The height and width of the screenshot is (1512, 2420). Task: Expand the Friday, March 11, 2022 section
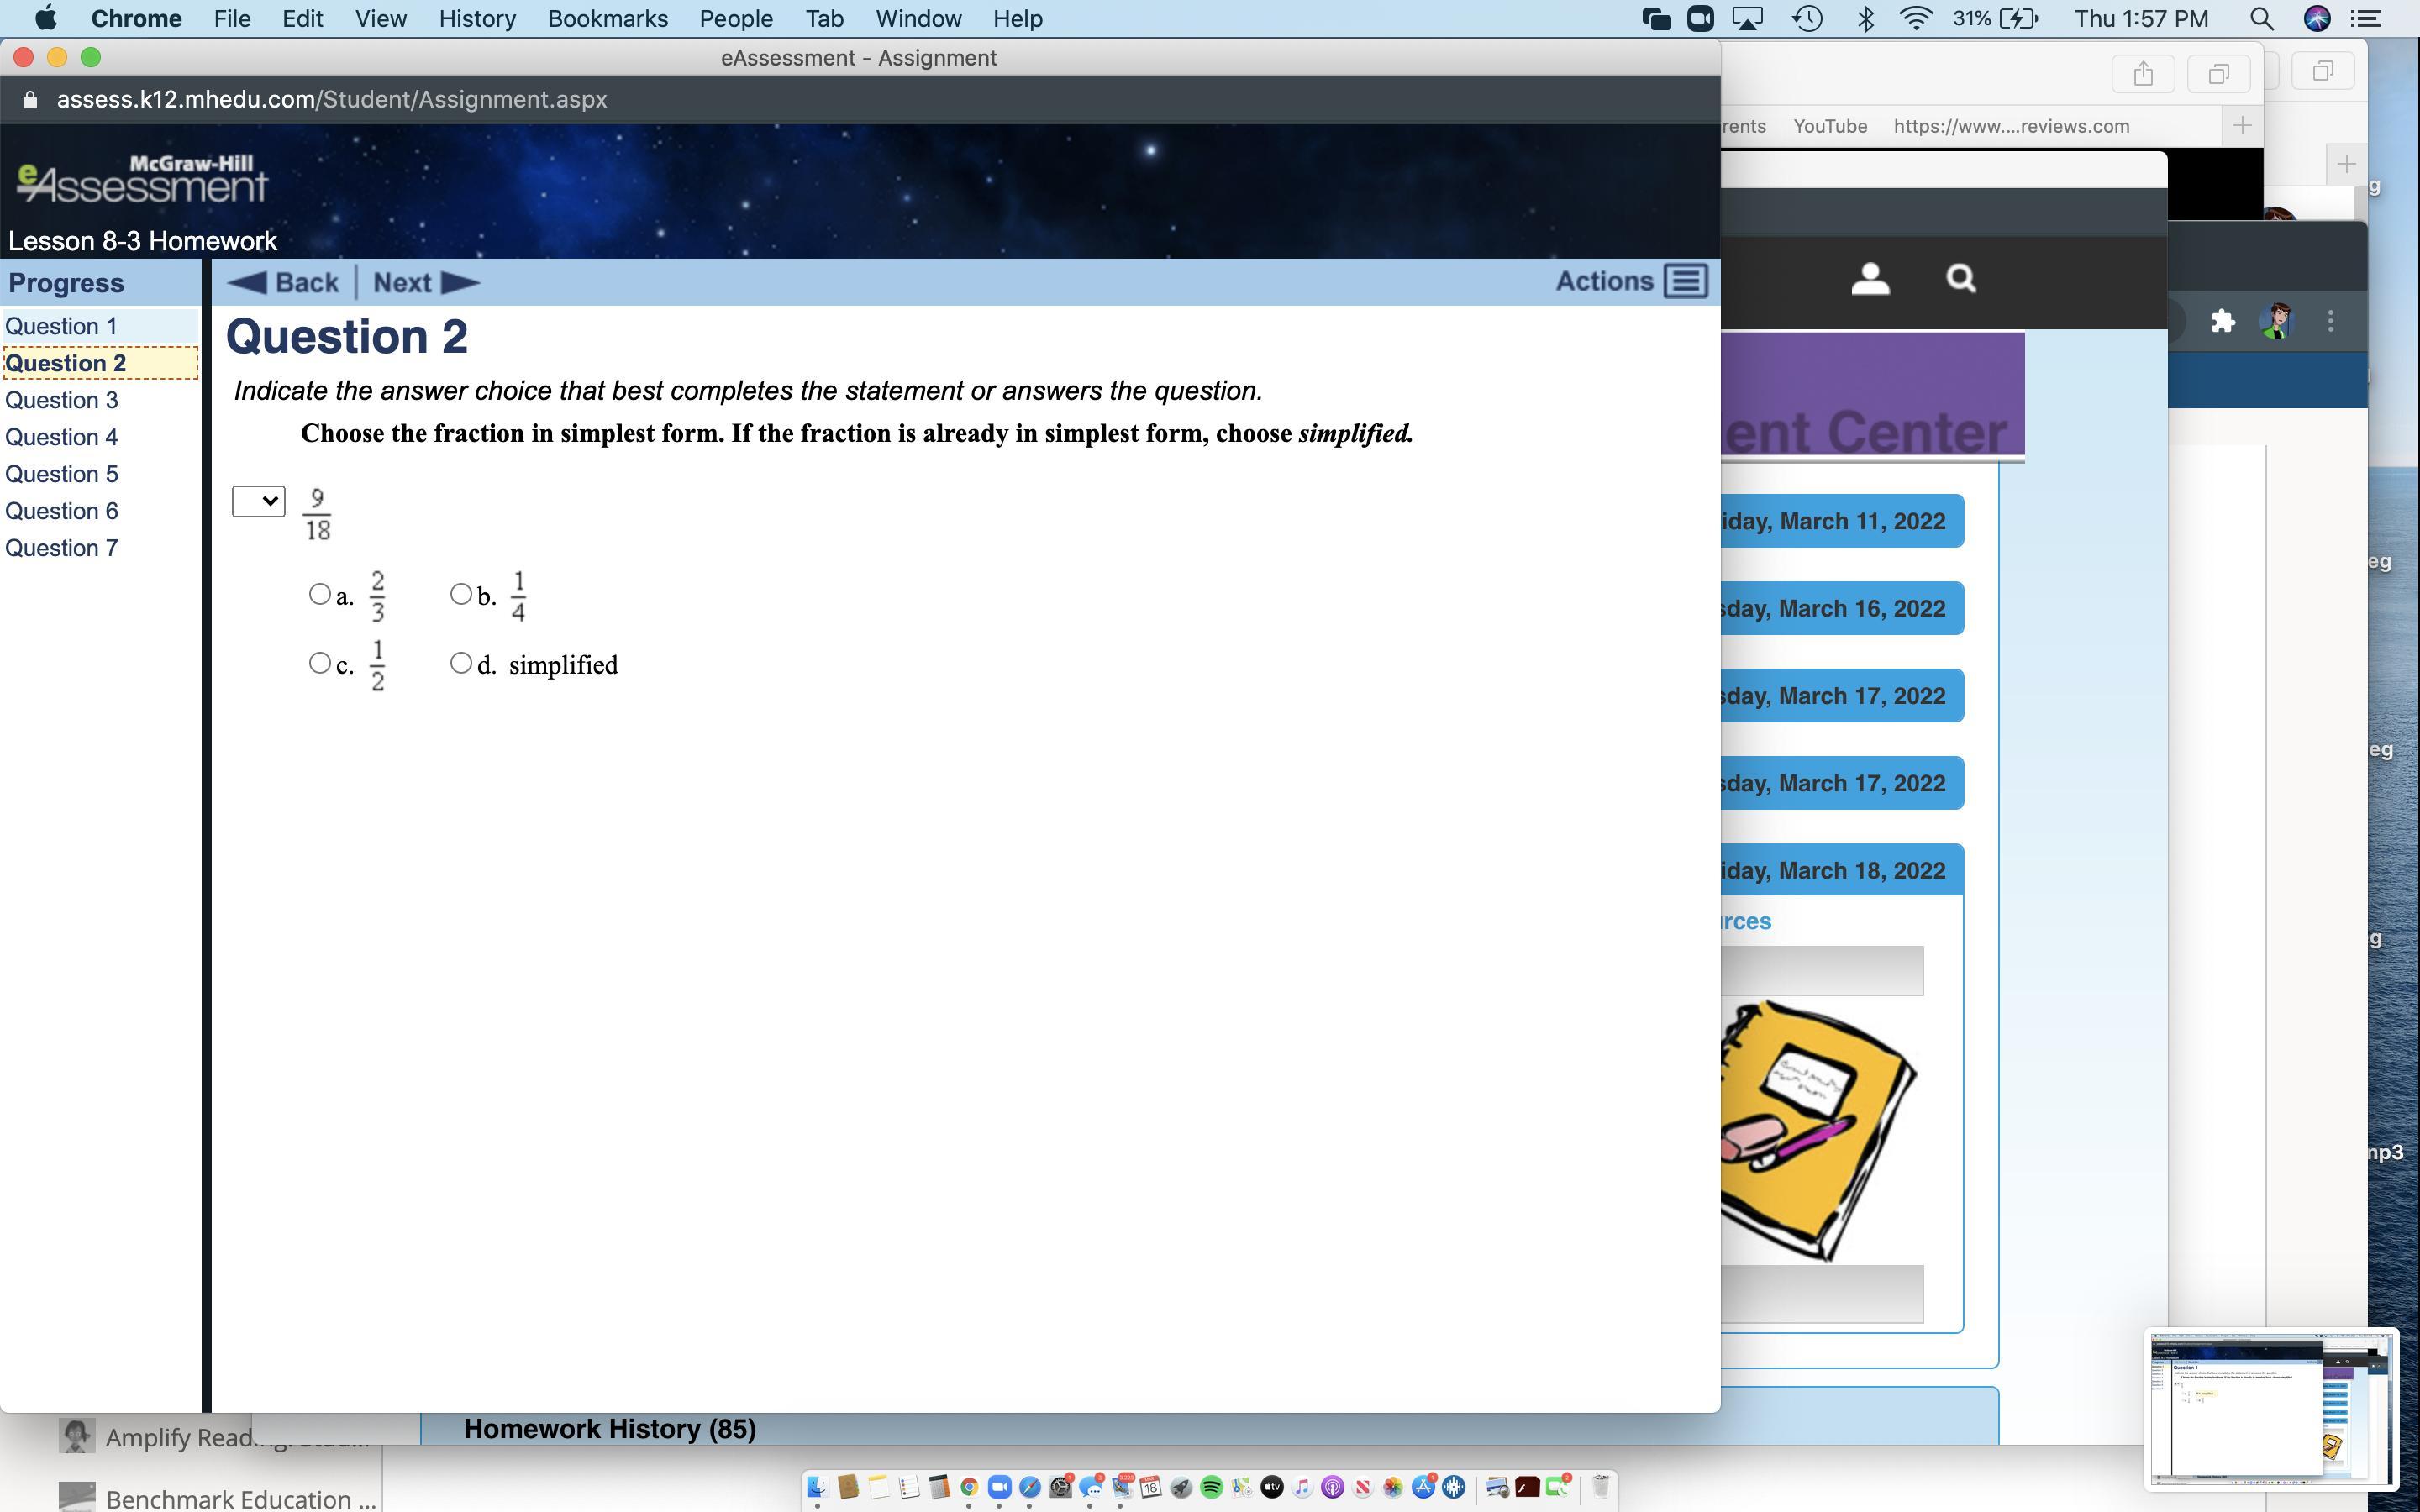1840,521
